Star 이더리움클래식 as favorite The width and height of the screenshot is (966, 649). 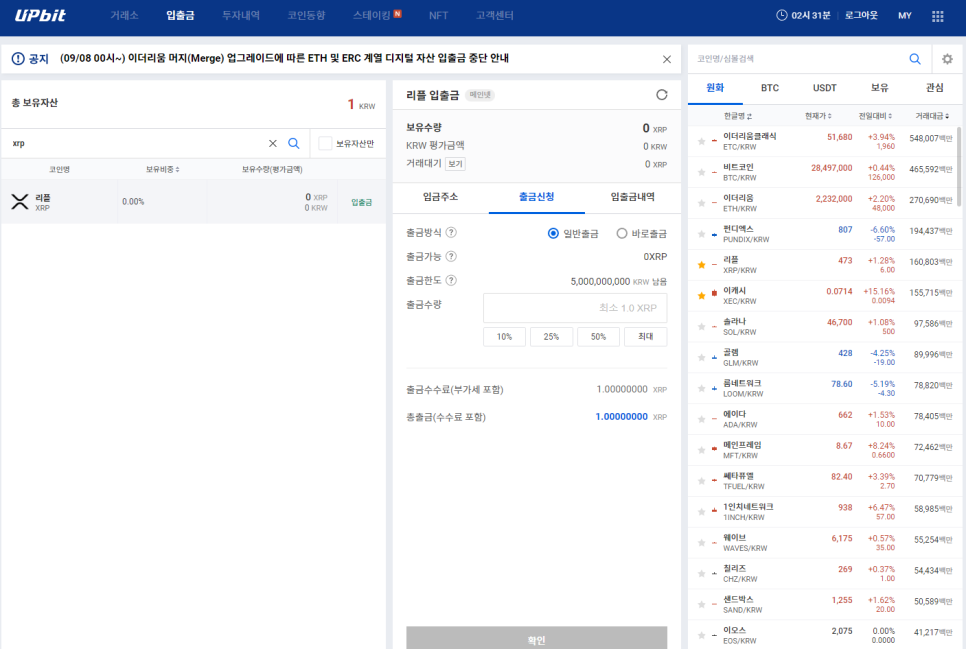coord(701,141)
